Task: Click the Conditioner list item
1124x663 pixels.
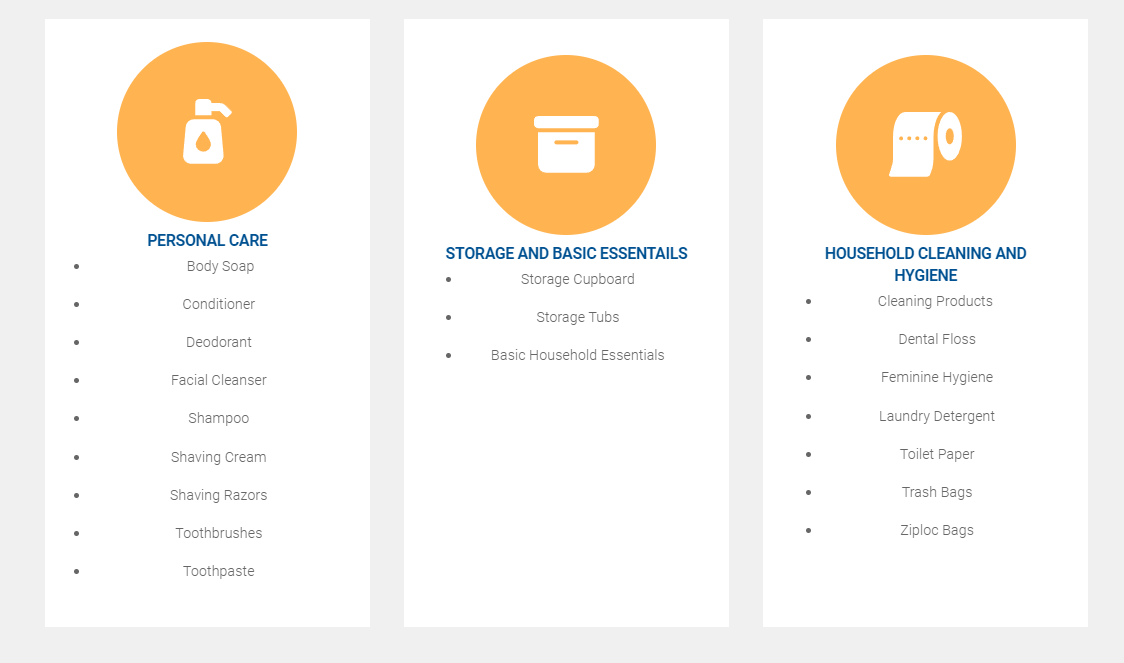Action: click(x=219, y=305)
